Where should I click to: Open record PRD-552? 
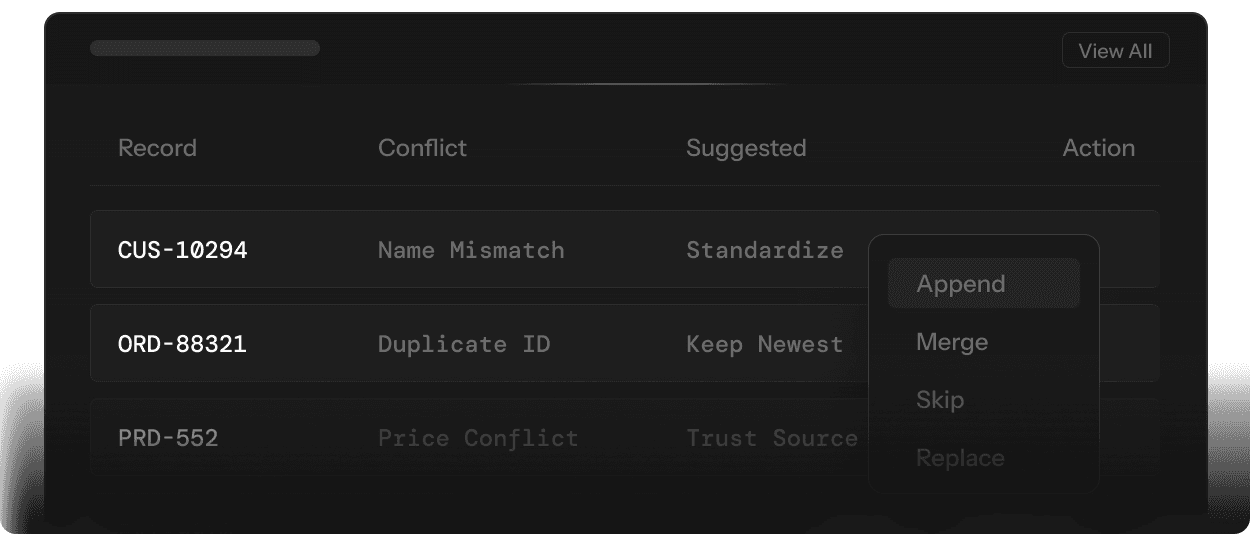[168, 438]
